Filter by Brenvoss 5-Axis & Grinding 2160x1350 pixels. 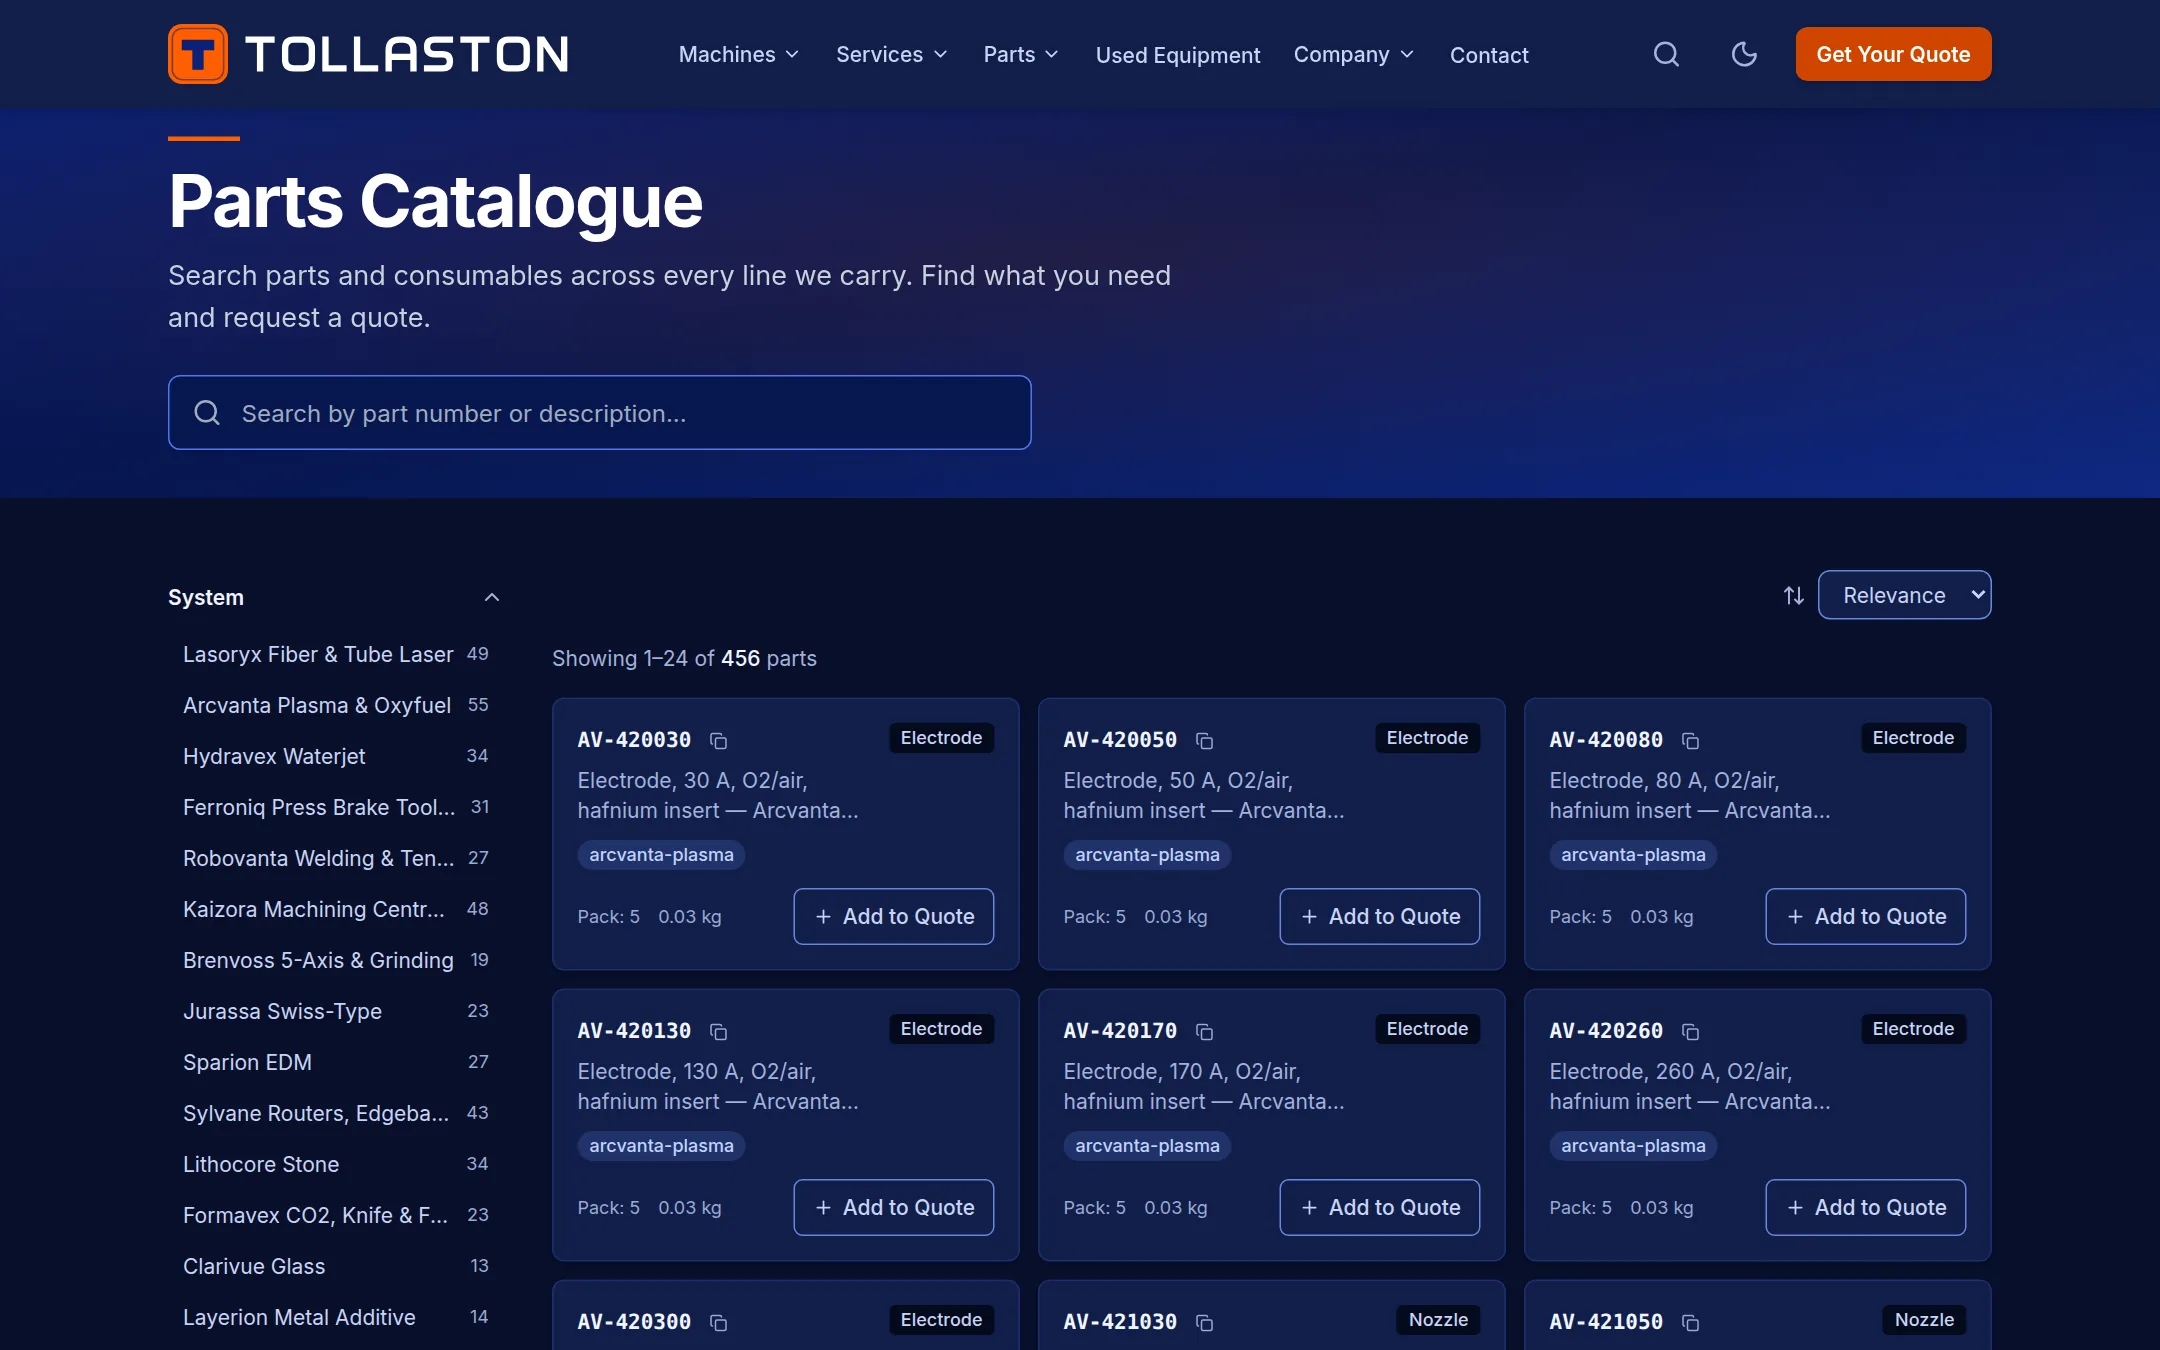coord(336,960)
